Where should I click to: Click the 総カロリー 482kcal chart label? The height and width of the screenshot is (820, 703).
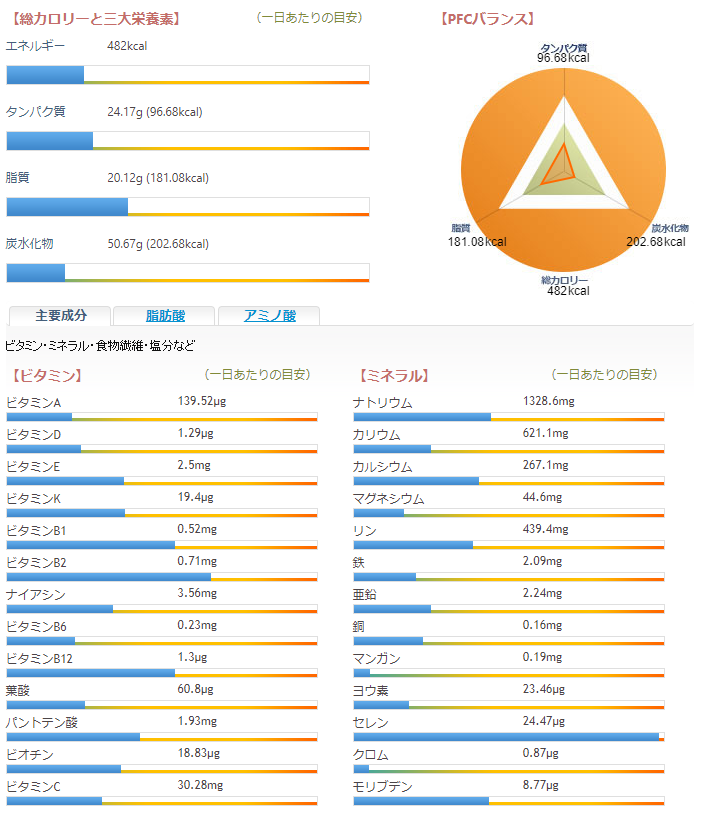(566, 285)
